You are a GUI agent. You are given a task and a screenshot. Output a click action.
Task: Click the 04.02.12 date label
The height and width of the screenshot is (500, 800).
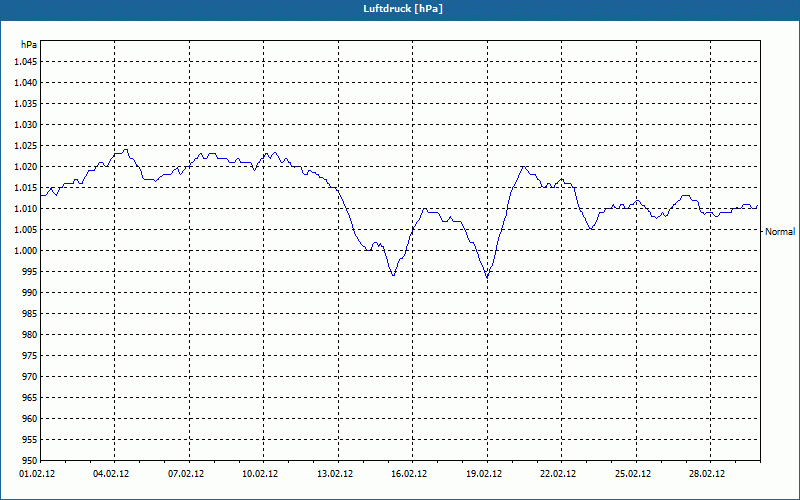coord(111,474)
